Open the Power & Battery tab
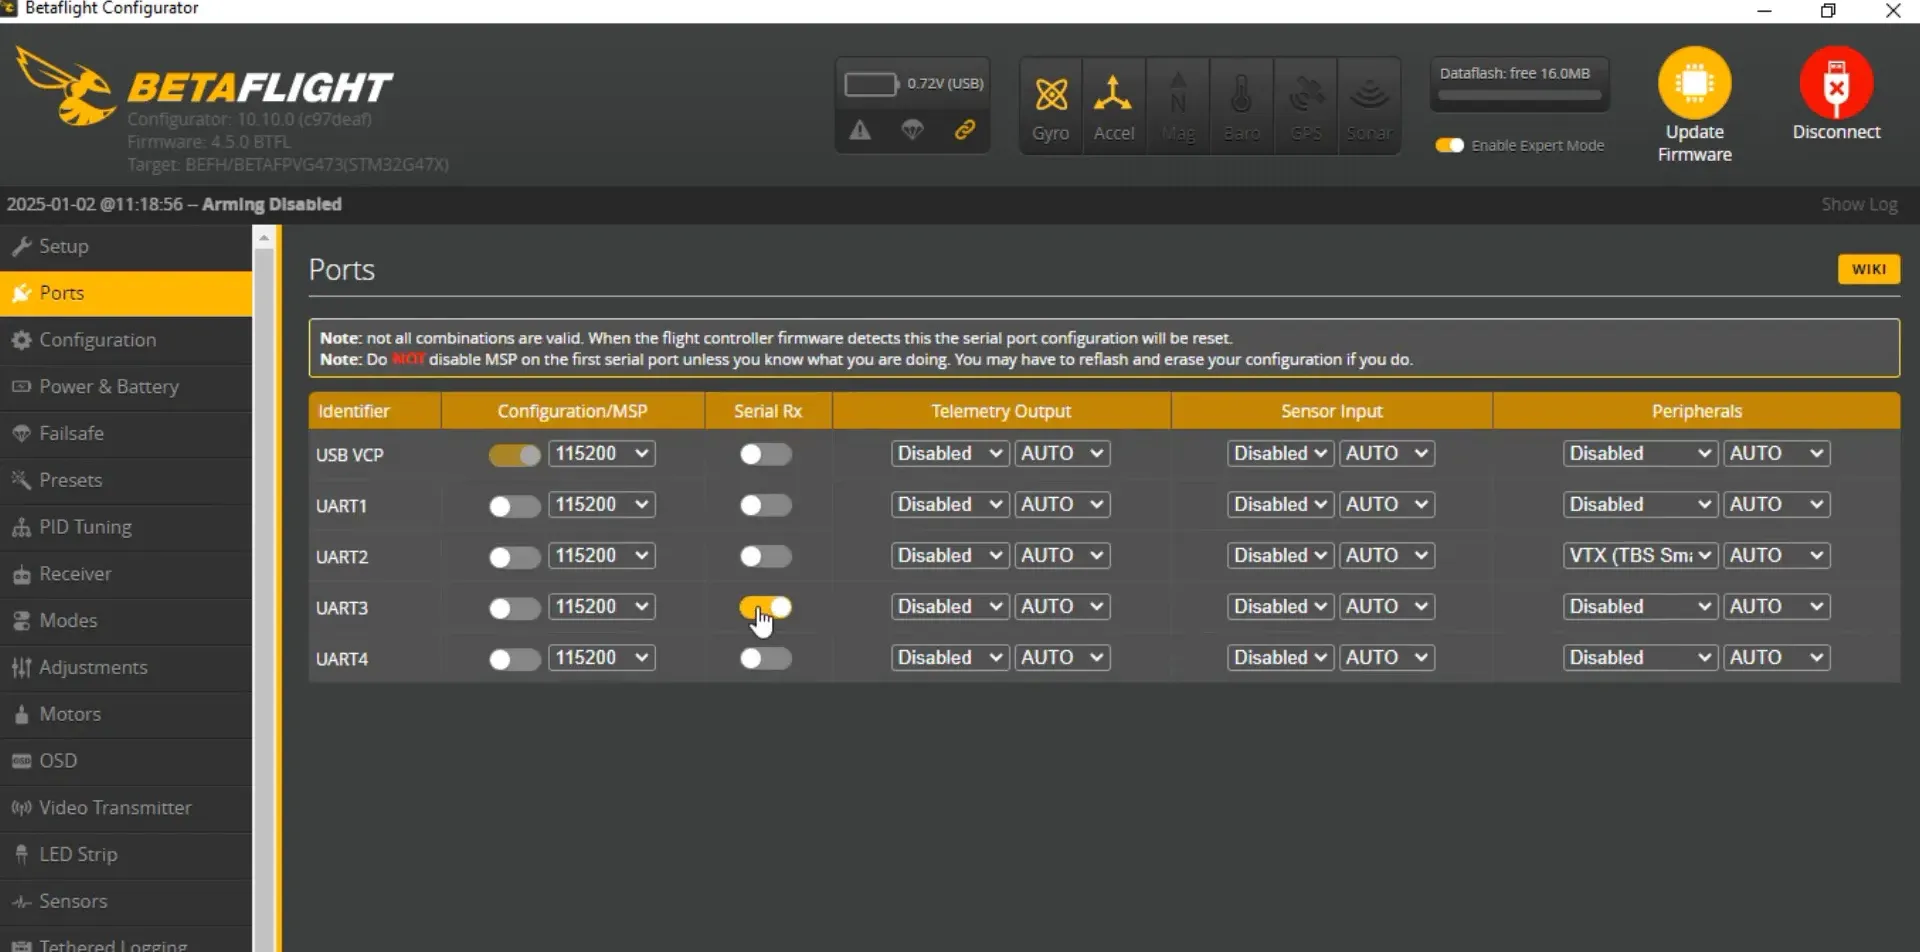1920x952 pixels. (126, 387)
